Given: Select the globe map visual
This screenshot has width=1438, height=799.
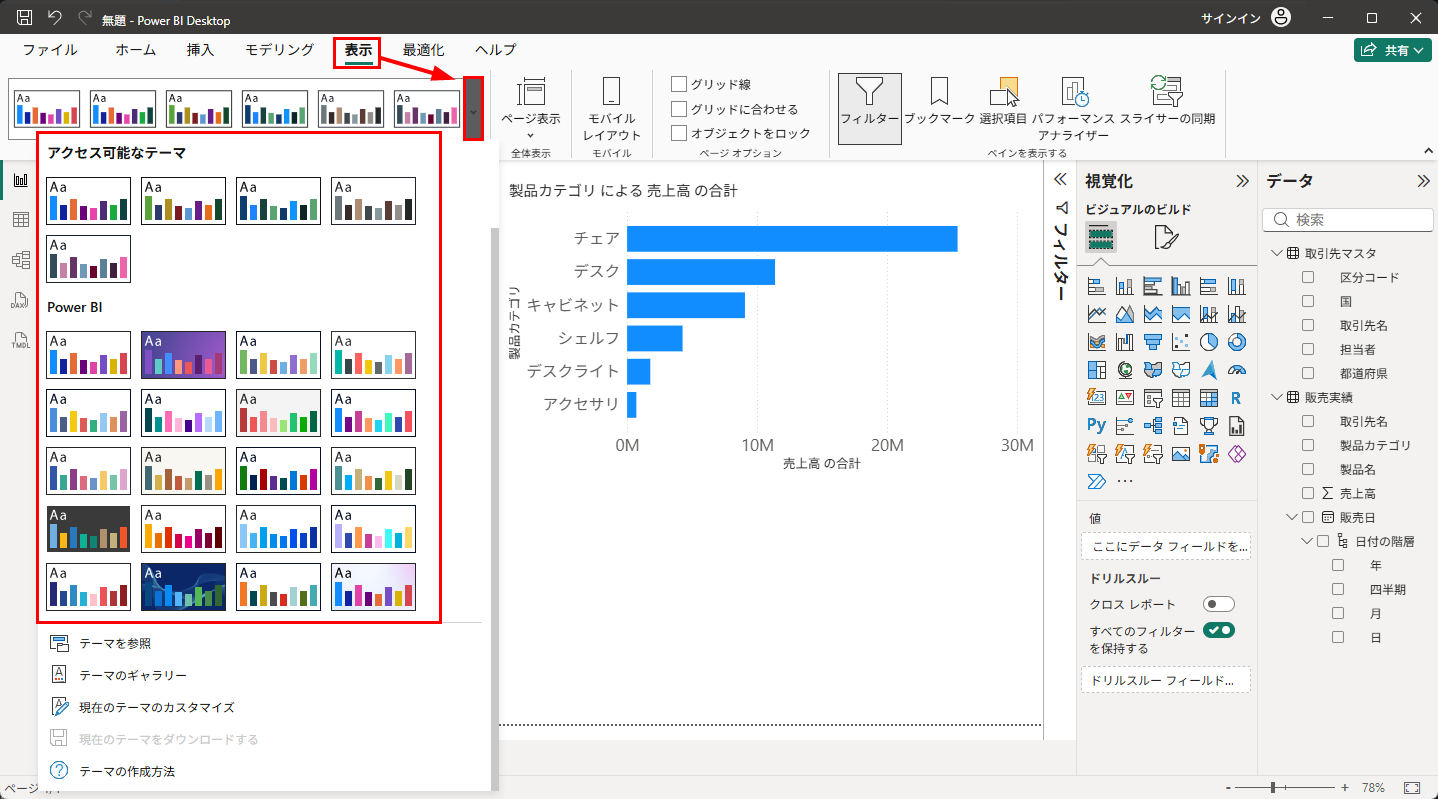Looking at the screenshot, I should coord(1124,370).
